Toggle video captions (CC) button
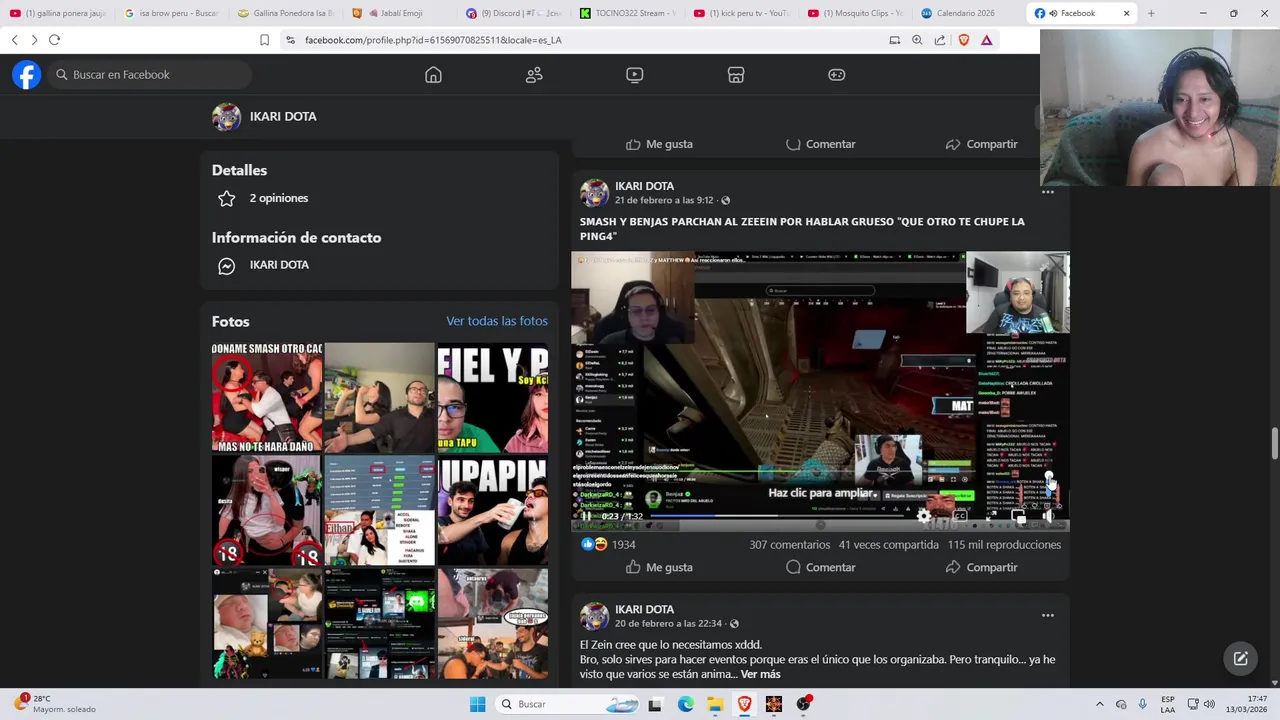 coord(959,516)
